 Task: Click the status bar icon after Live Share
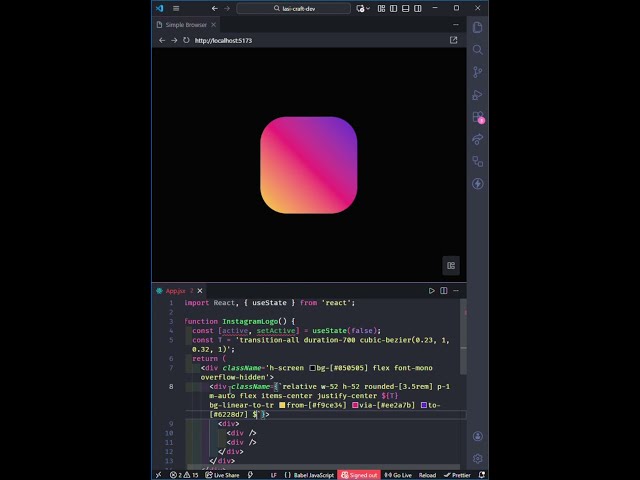pyautogui.click(x=250, y=475)
